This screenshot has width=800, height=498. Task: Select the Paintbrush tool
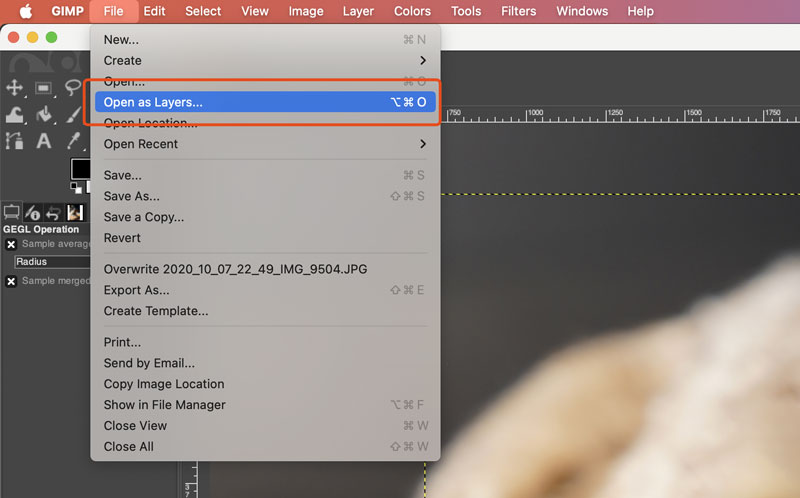[x=73, y=115]
